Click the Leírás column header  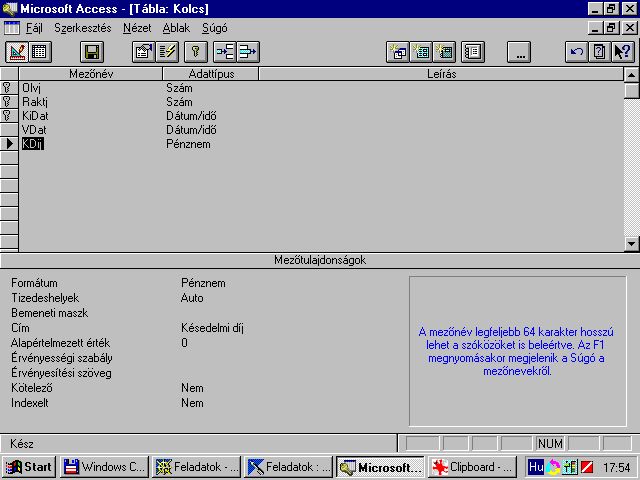tap(441, 74)
